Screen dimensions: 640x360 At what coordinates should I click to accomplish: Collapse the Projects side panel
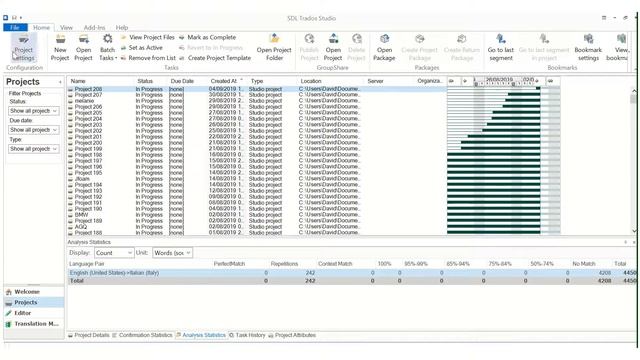(60, 82)
